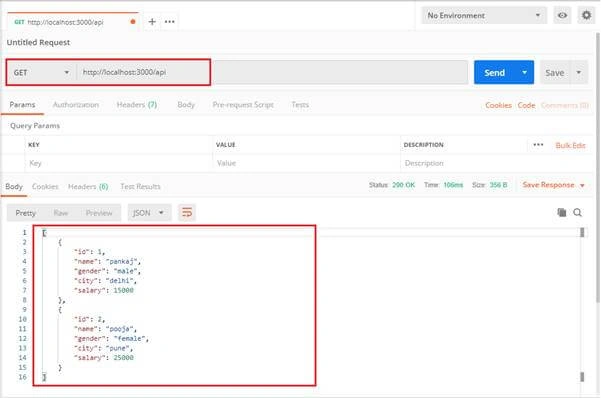
Task: Select the localhost:3000/api request tab
Action: tap(72, 22)
